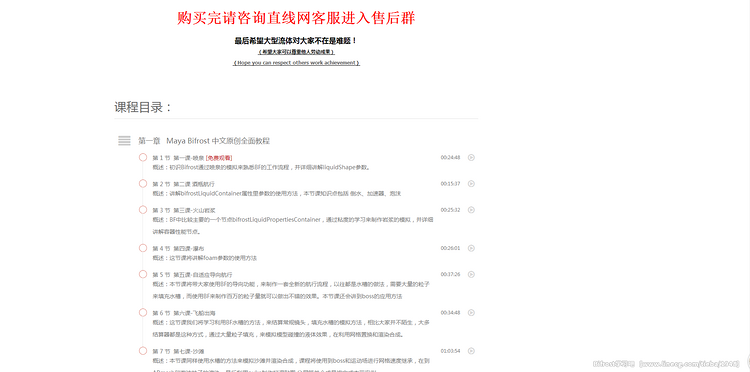Click the duration 00:26:01
This screenshot has height=372, width=750.
[x=451, y=248]
